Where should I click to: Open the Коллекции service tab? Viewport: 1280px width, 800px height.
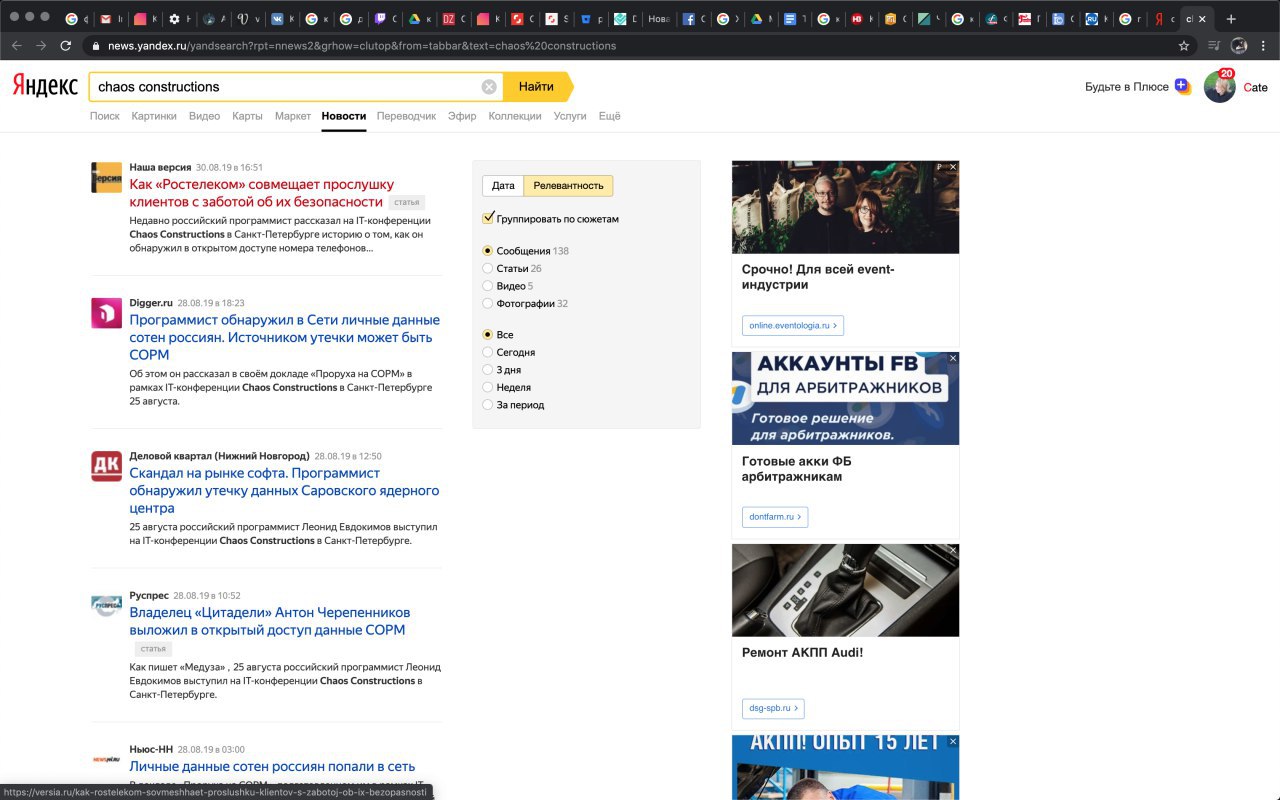[515, 116]
